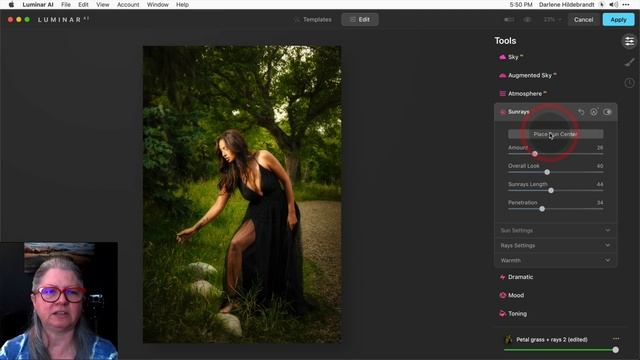Image resolution: width=640 pixels, height=360 pixels.
Task: Open the Apple menu
Action: [11, 4]
